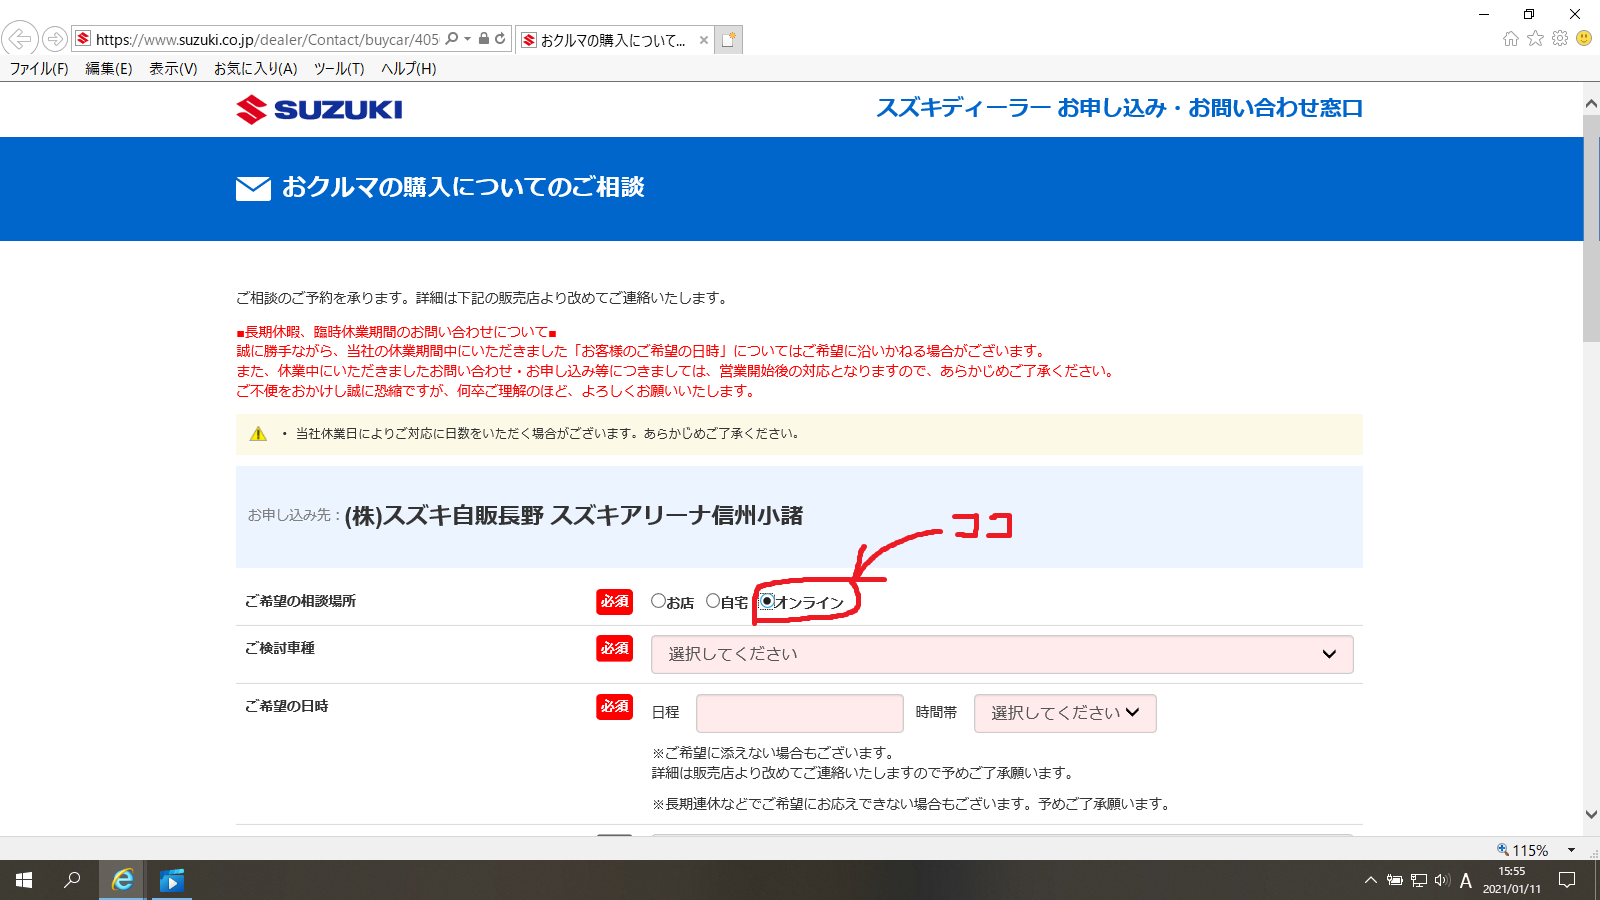Click the smiley feedback icon

tap(1584, 38)
